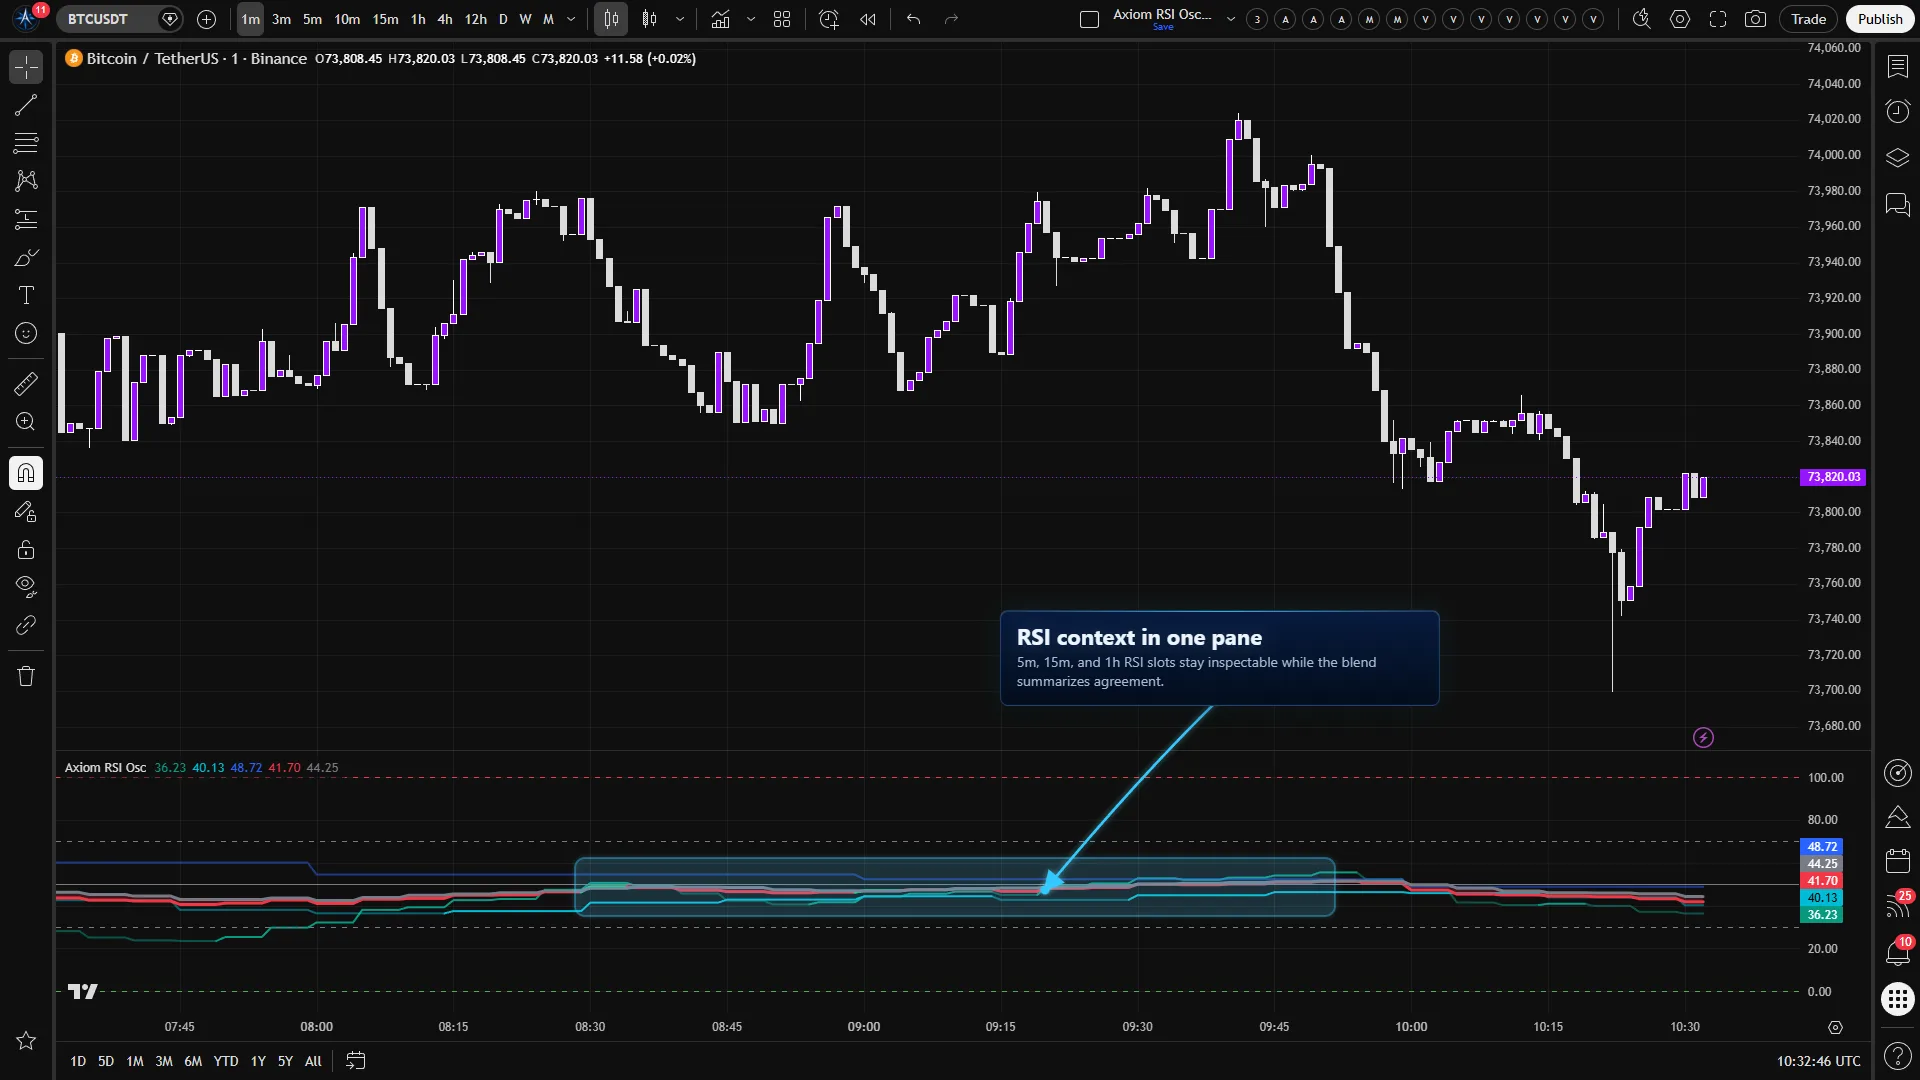
Task: Select the 15m timeframe
Action: 385,19
